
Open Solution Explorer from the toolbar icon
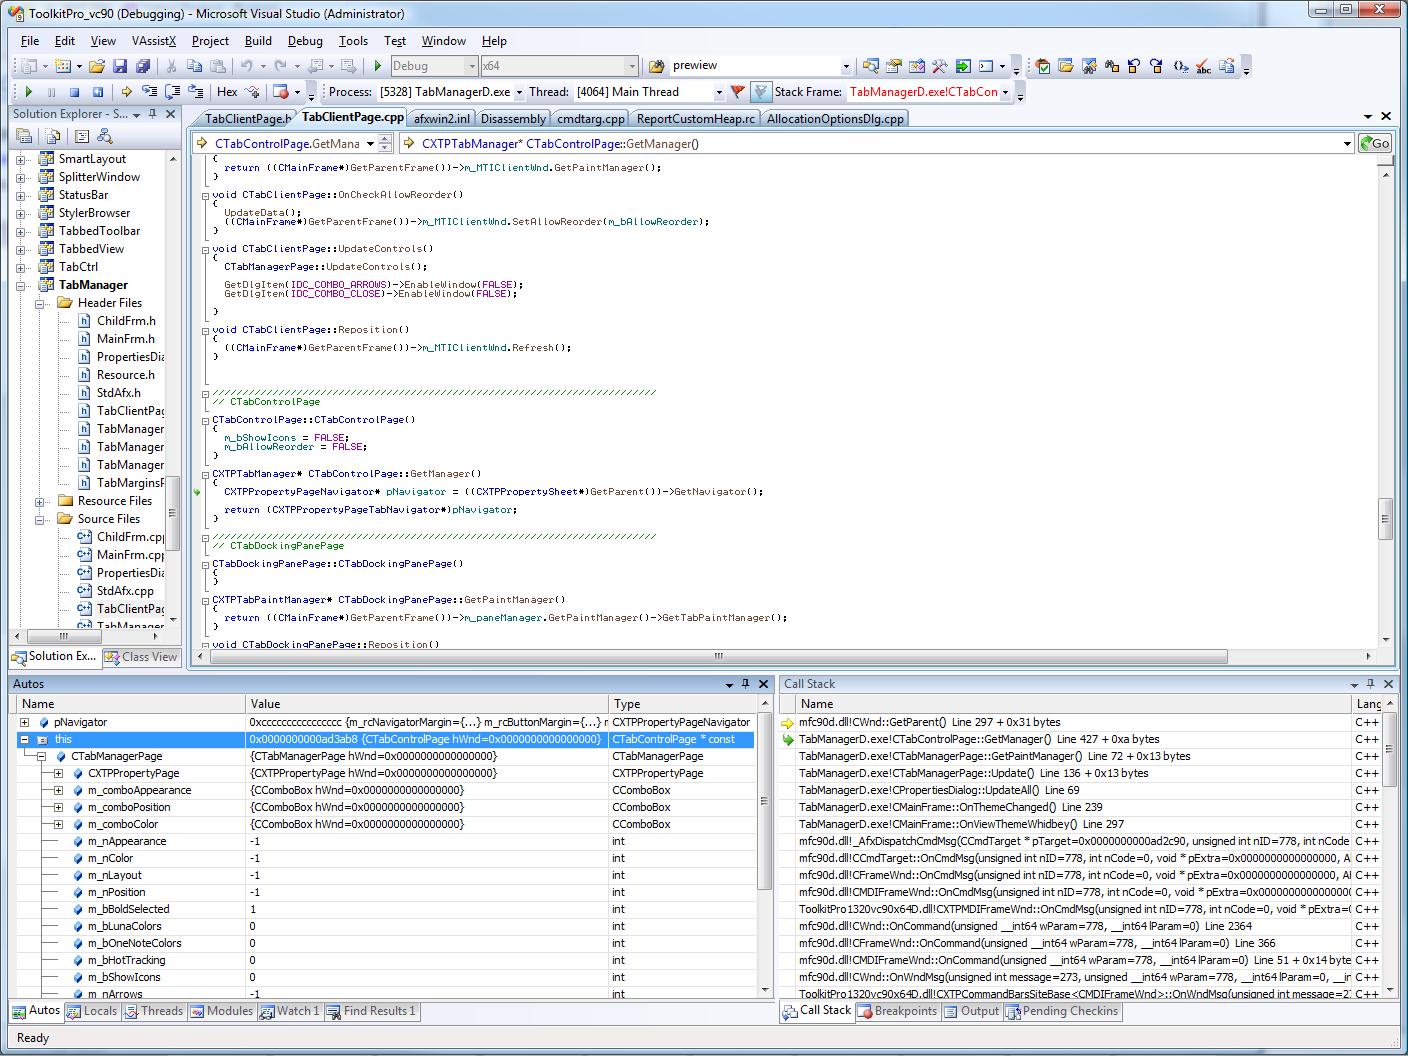871,66
